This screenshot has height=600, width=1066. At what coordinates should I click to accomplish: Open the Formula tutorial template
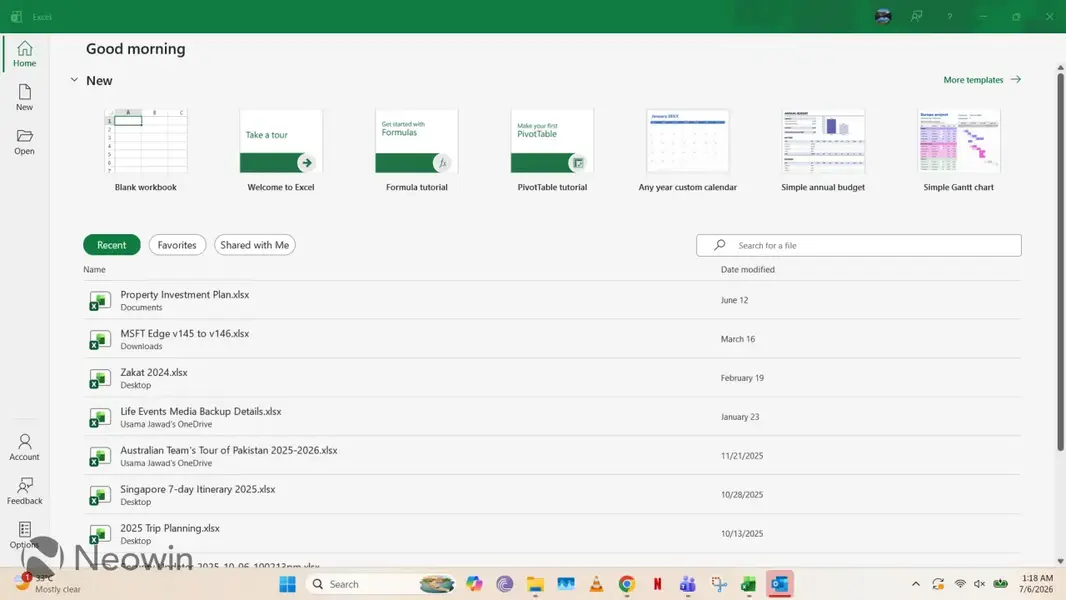[x=417, y=150]
